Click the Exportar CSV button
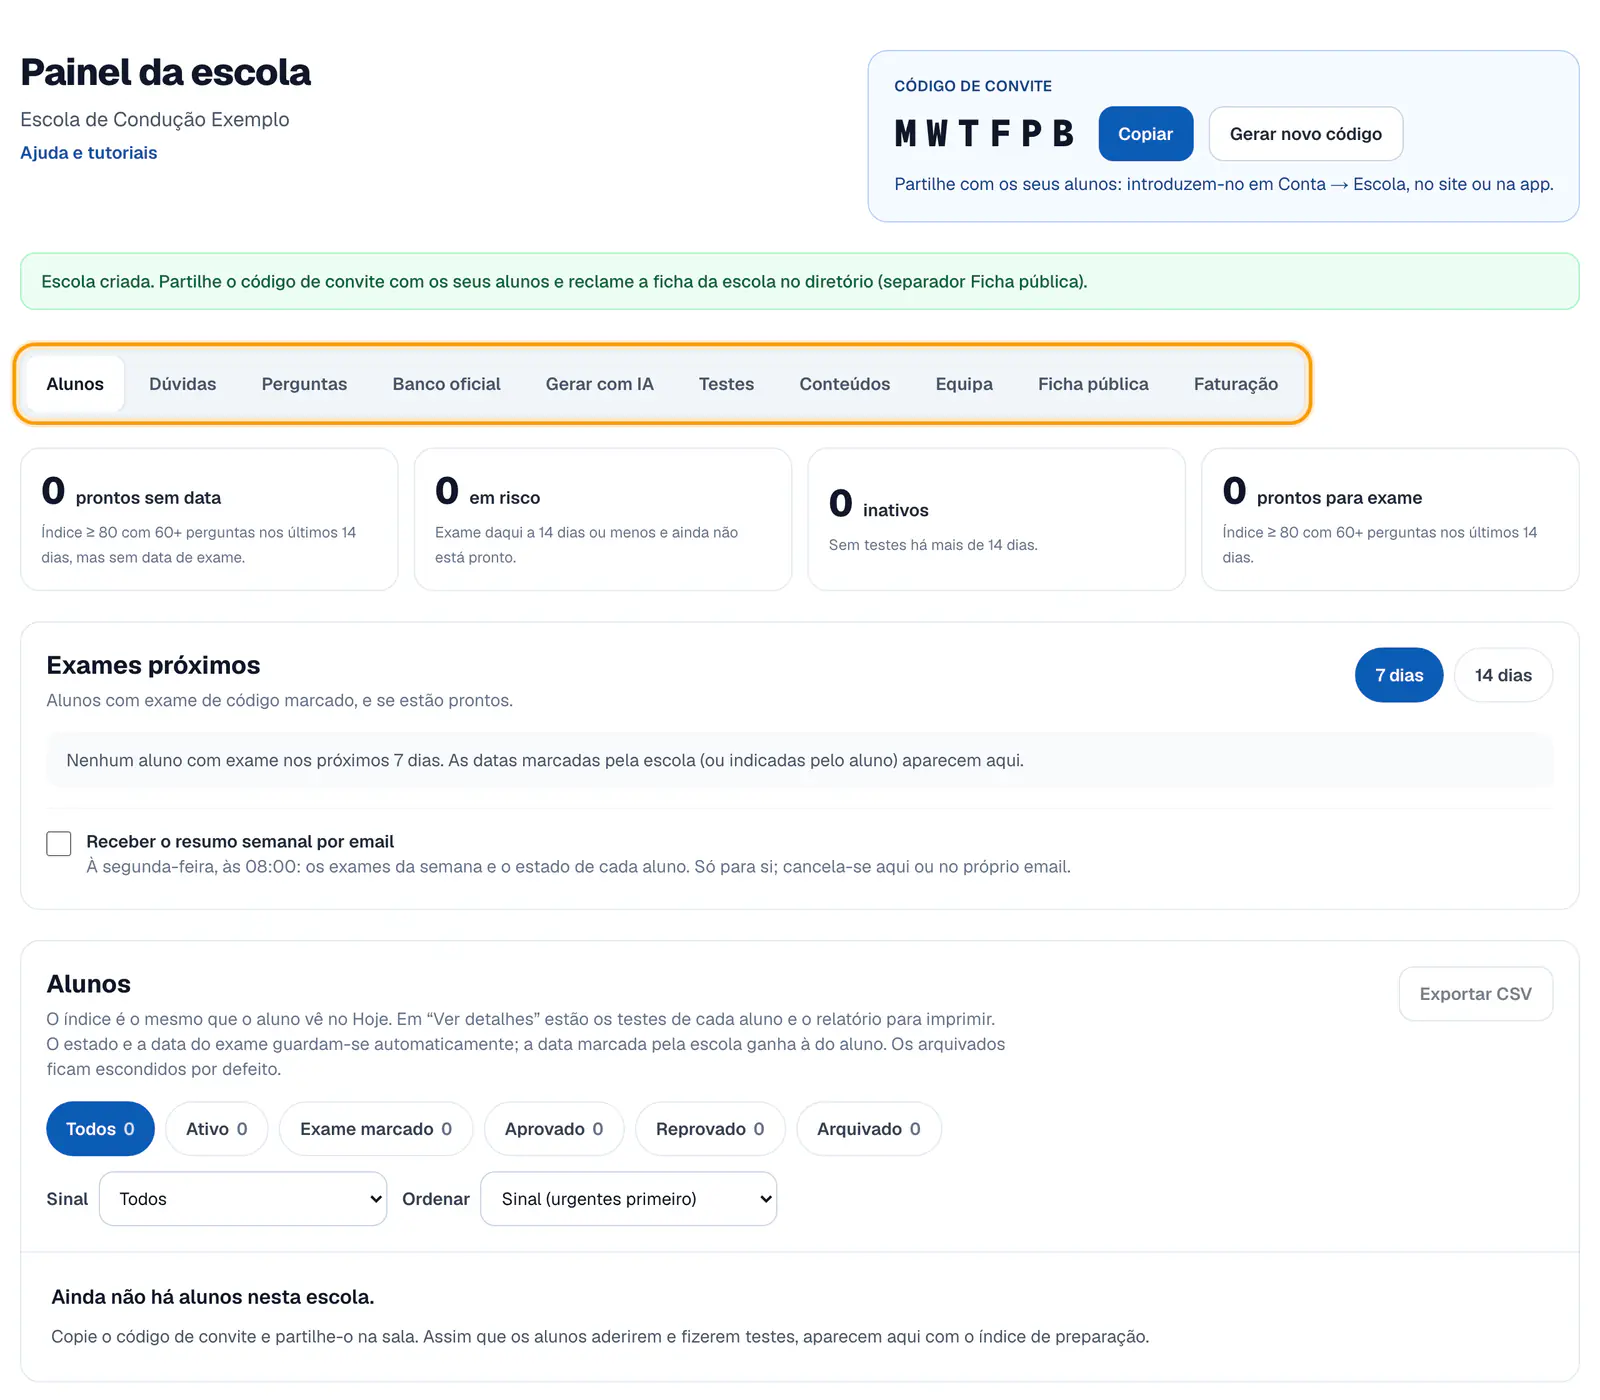Viewport: 1600px width, 1400px height. tap(1475, 994)
